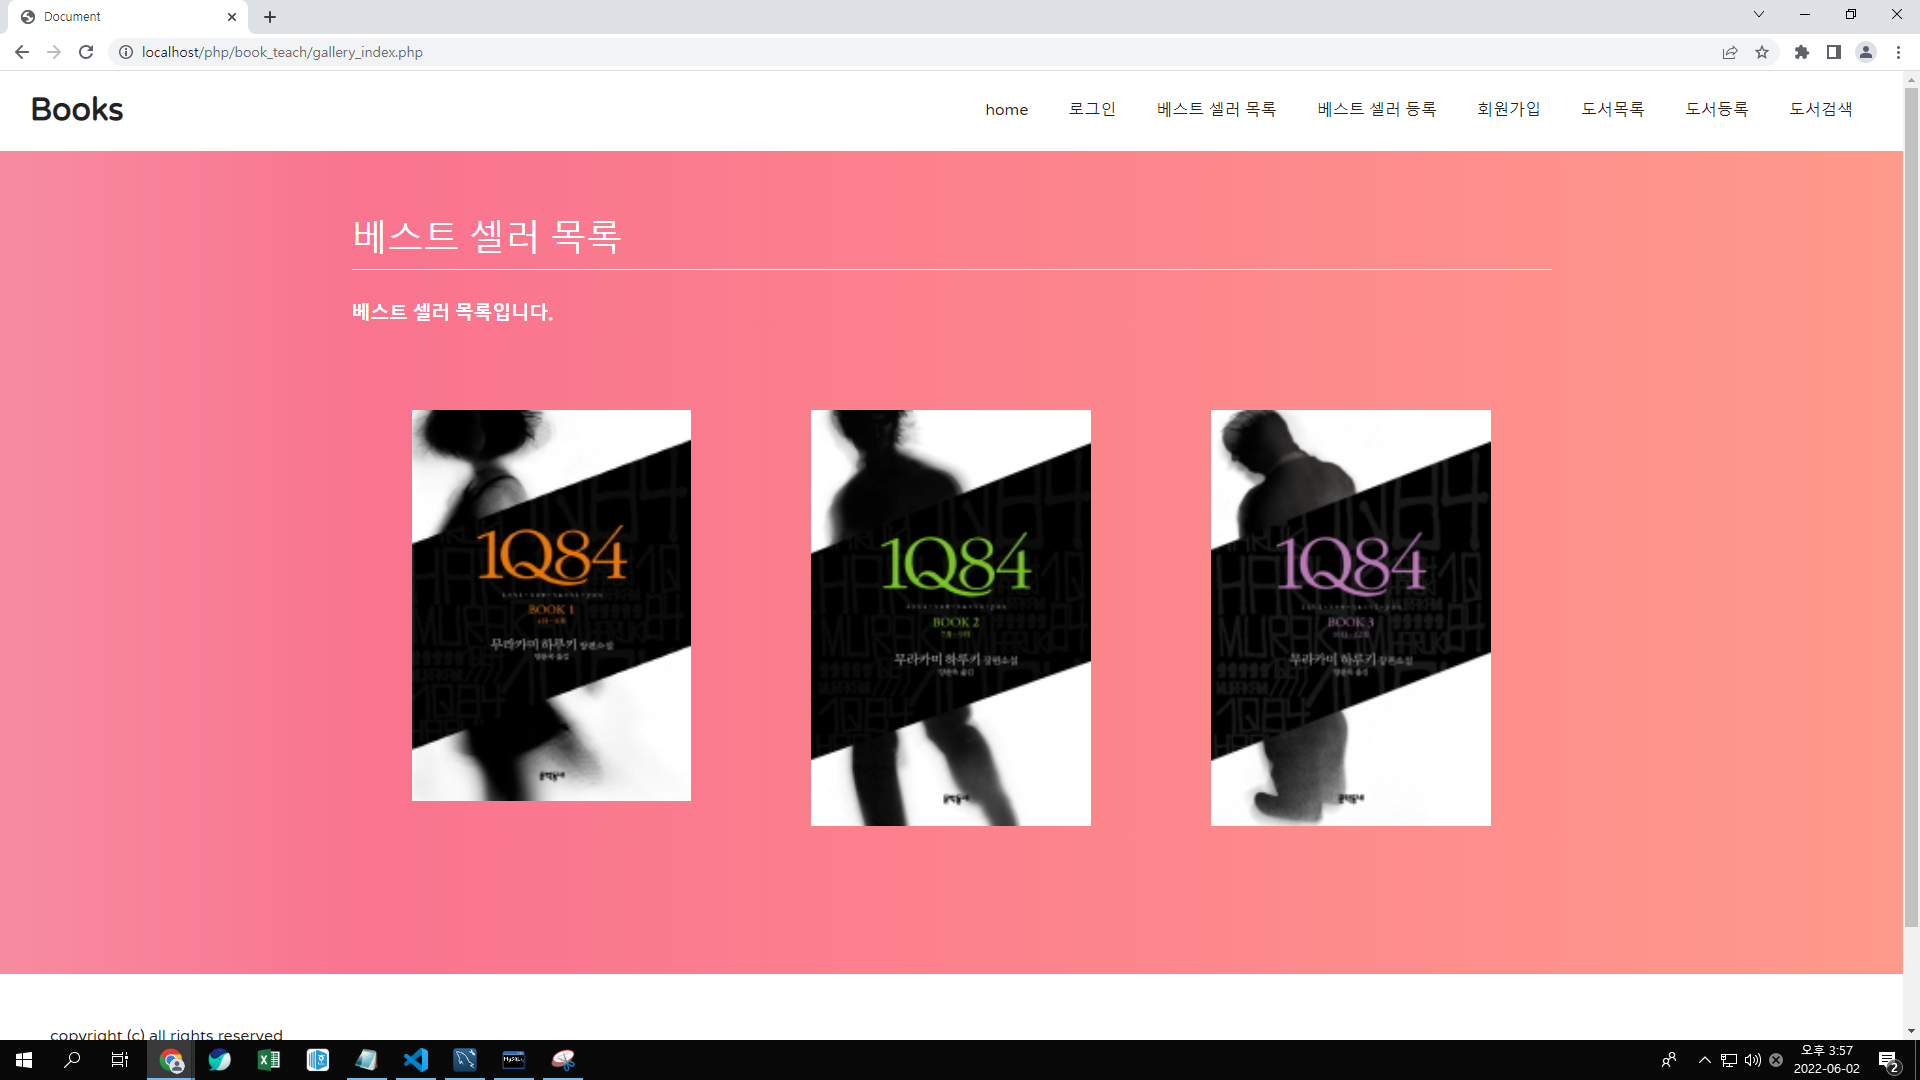Open the Extensions puzzle icon

[x=1801, y=52]
